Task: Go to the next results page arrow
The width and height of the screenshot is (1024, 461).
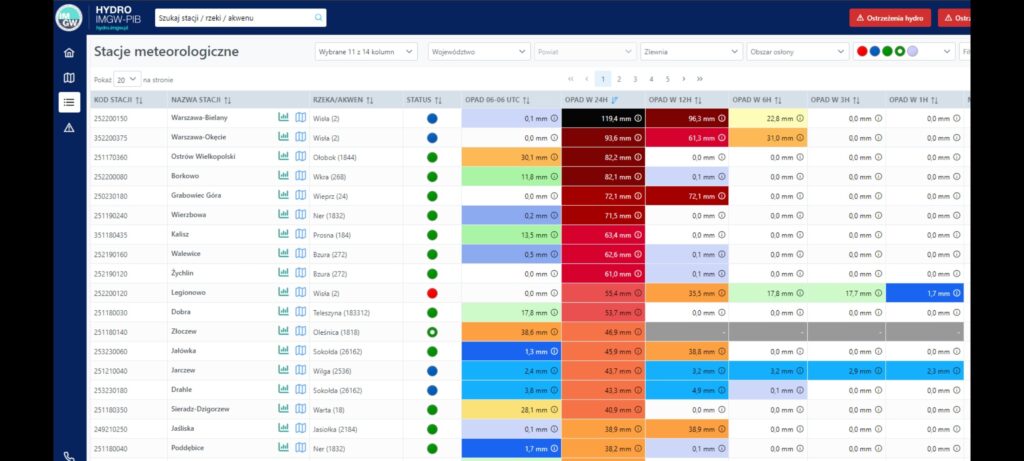Action: (x=684, y=79)
